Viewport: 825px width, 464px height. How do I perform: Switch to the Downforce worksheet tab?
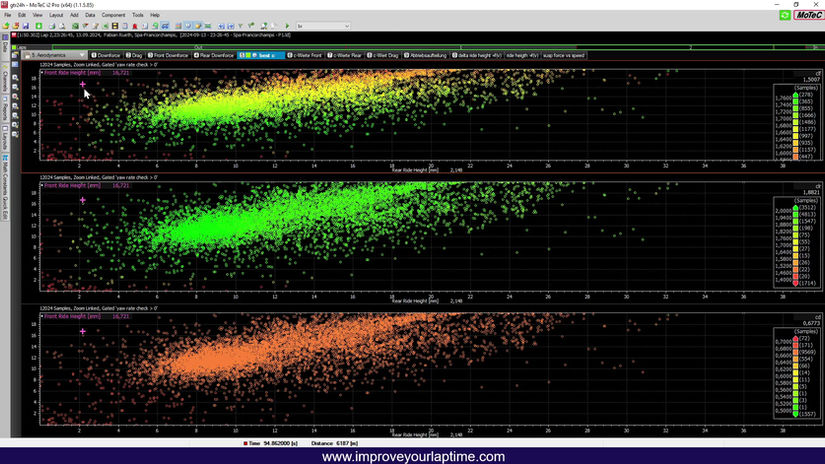coord(106,55)
